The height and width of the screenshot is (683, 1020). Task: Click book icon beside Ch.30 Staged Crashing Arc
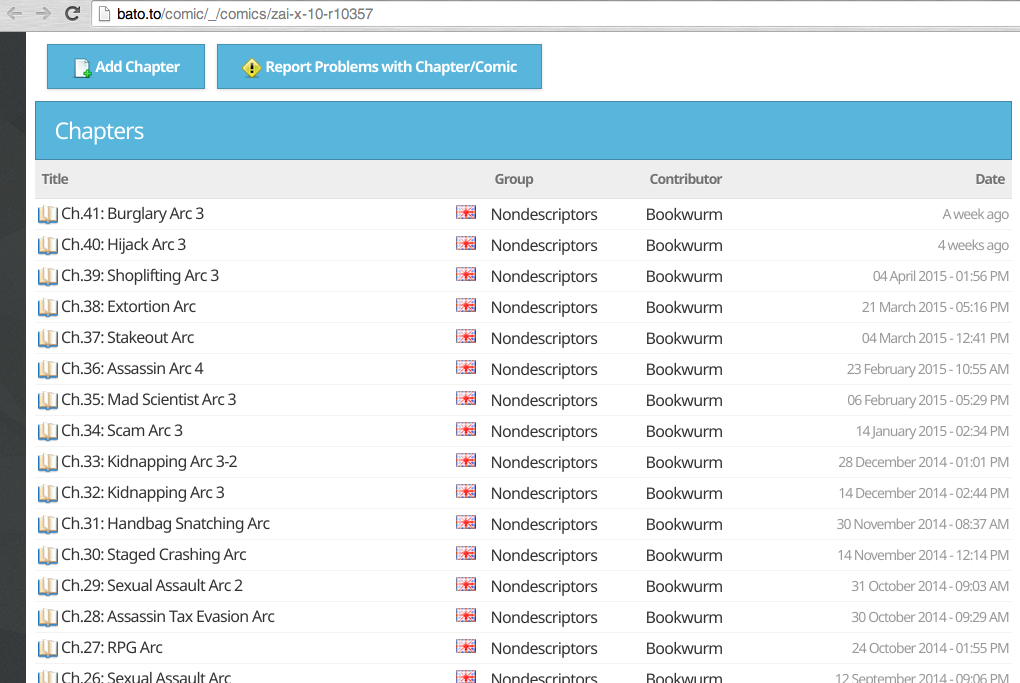pyautogui.click(x=48, y=555)
